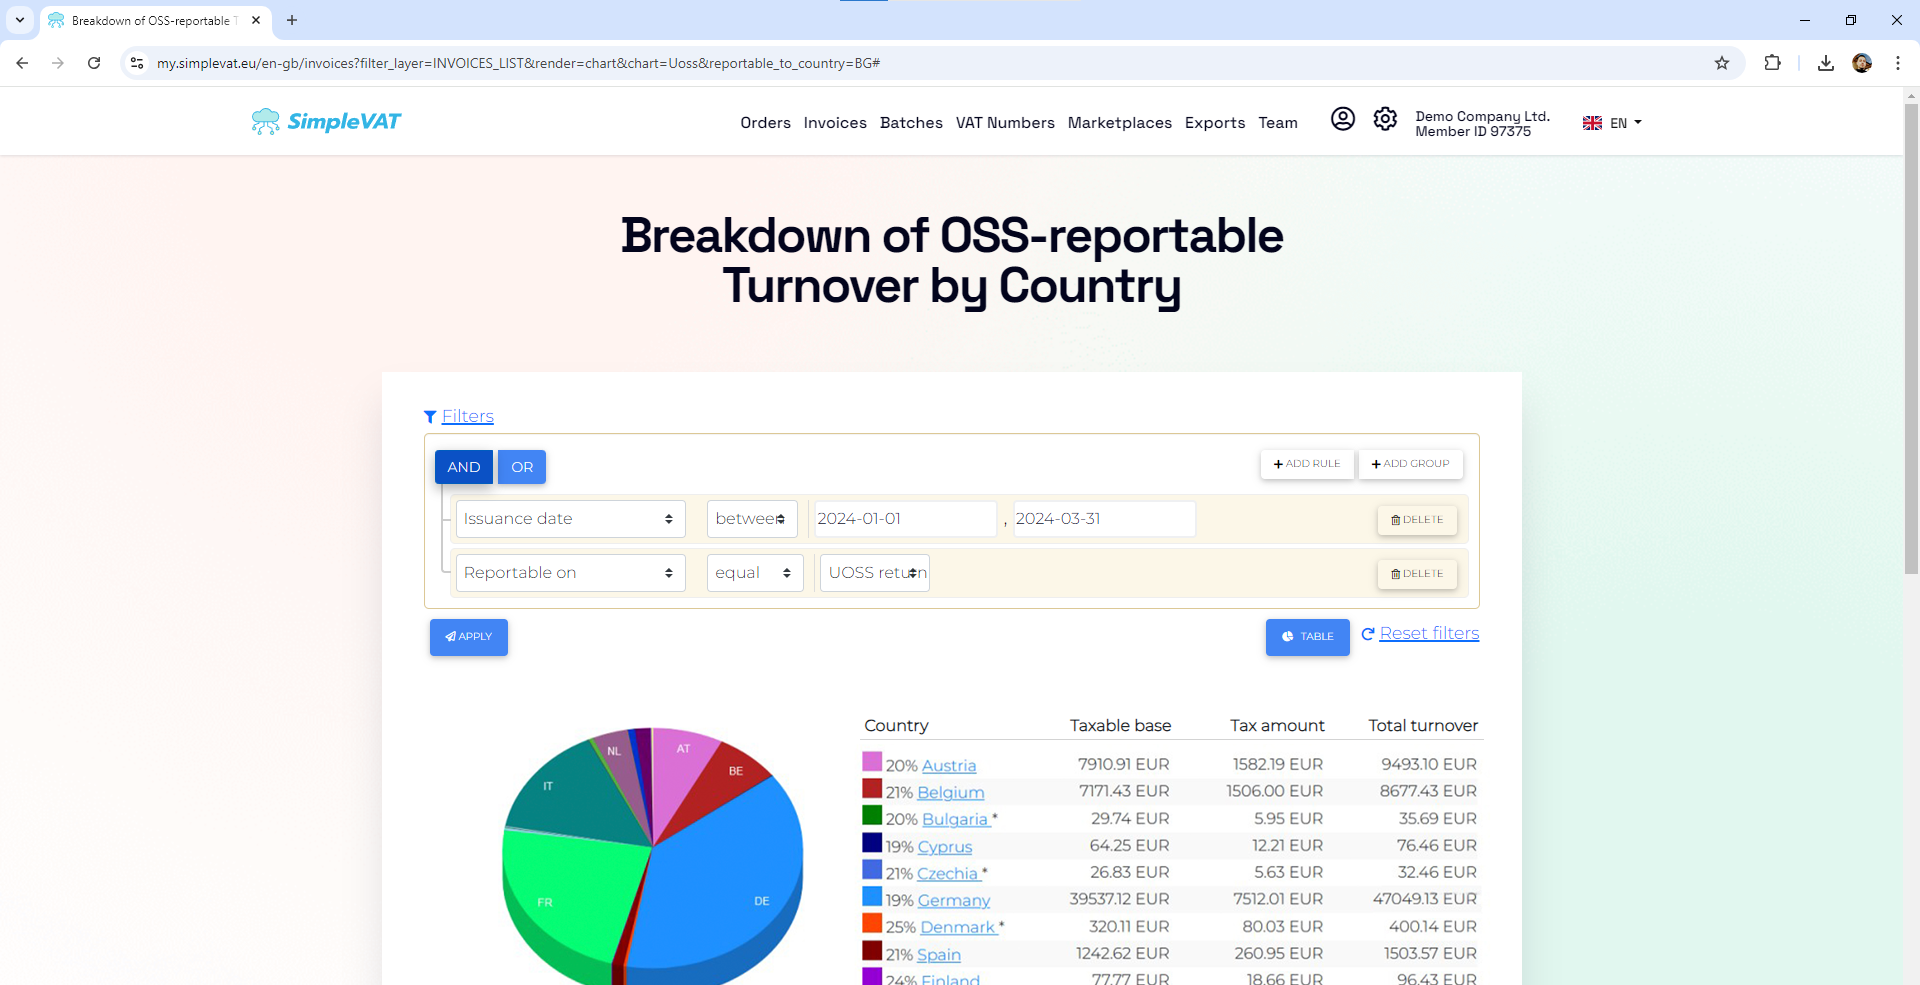
Task: Open the Spain country link
Action: (x=939, y=954)
